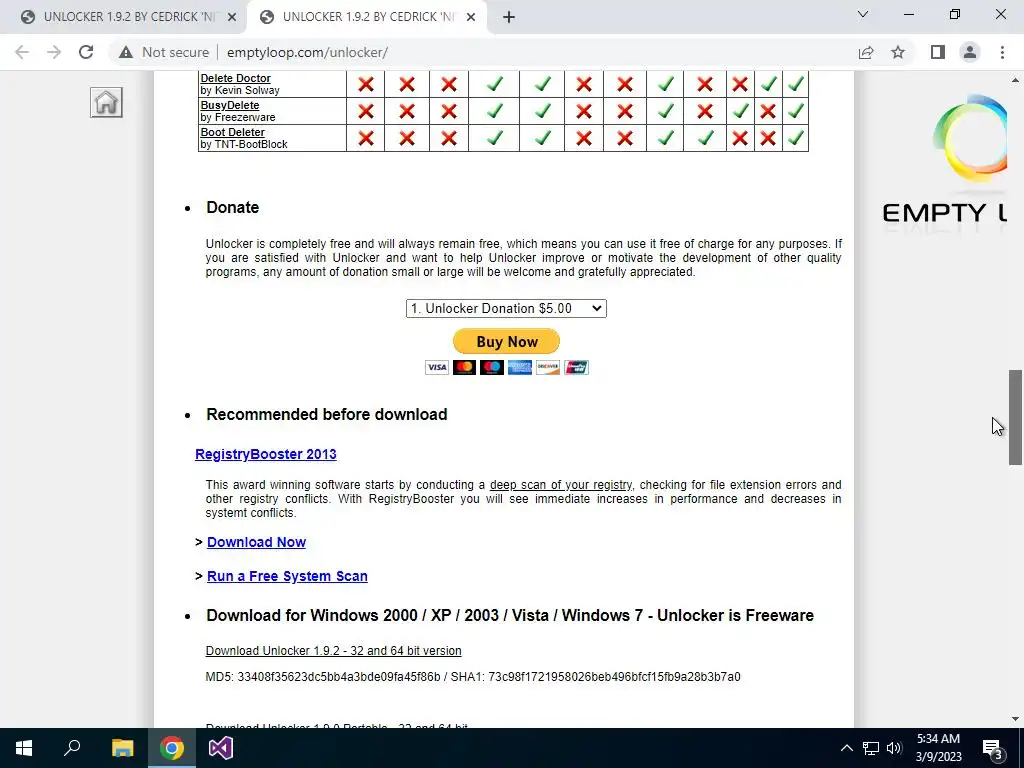Click the Maestro card icon
This screenshot has height=768, width=1024.
[x=492, y=368]
